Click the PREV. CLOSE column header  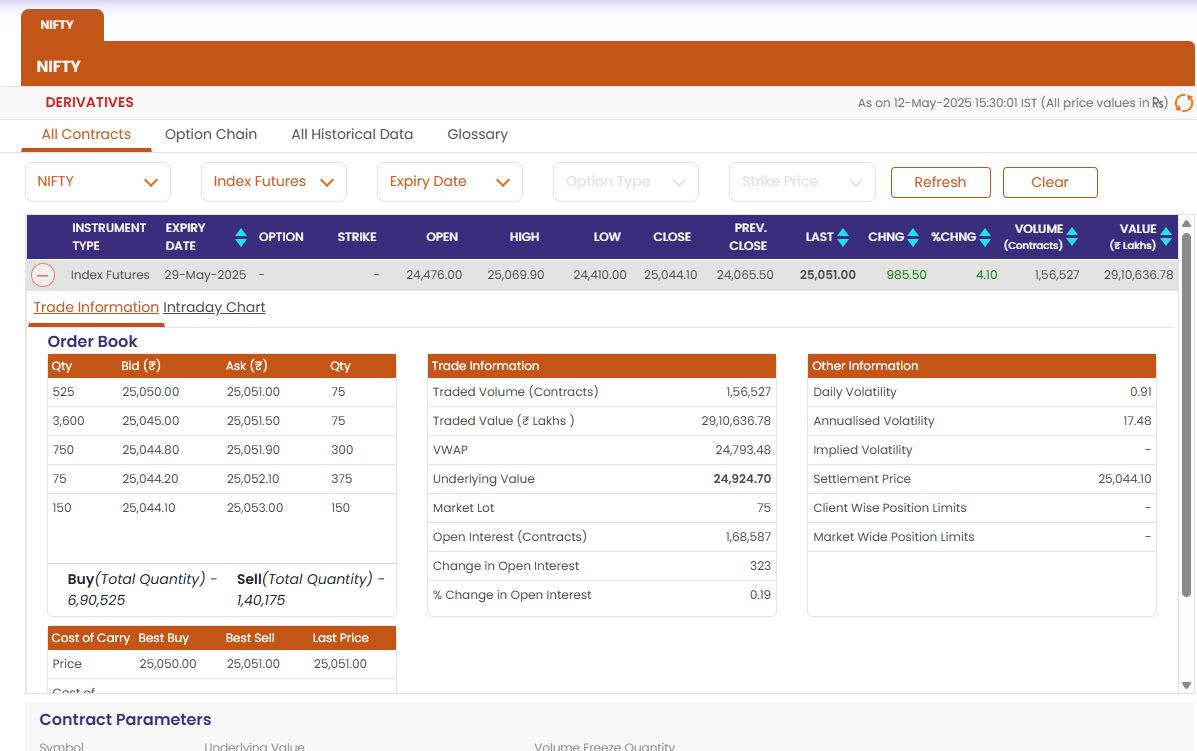(748, 237)
